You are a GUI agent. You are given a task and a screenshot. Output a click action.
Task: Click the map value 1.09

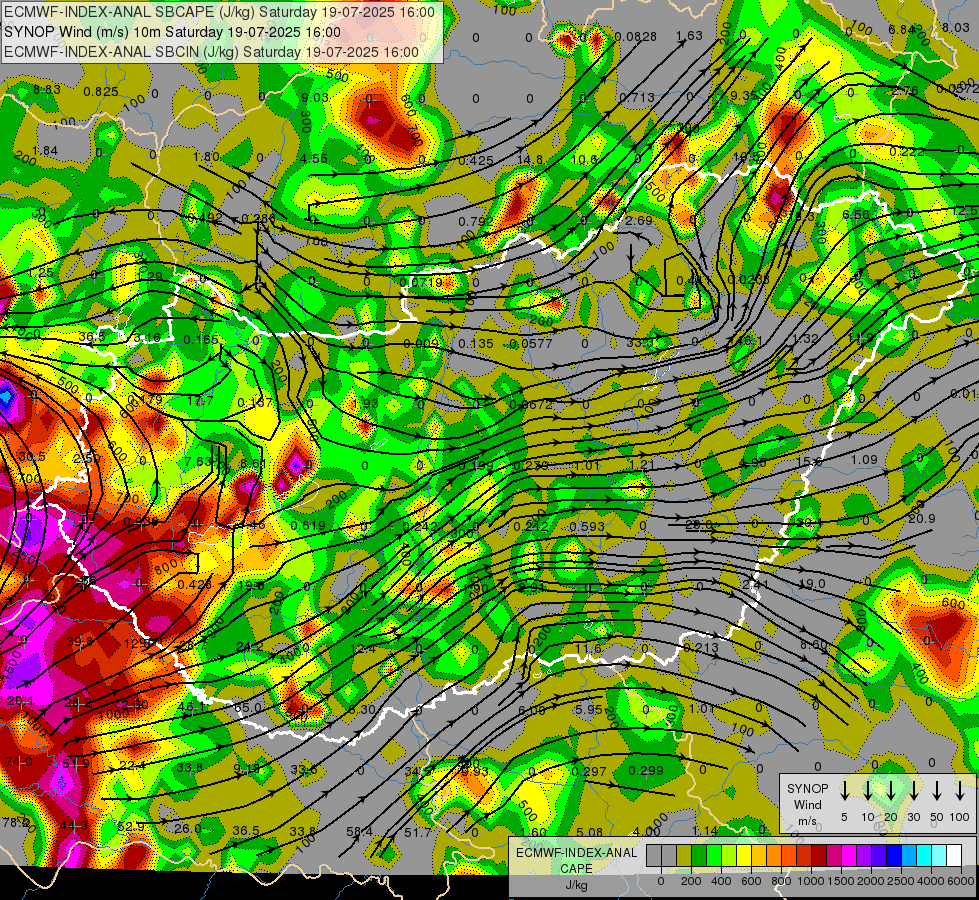coord(864,459)
